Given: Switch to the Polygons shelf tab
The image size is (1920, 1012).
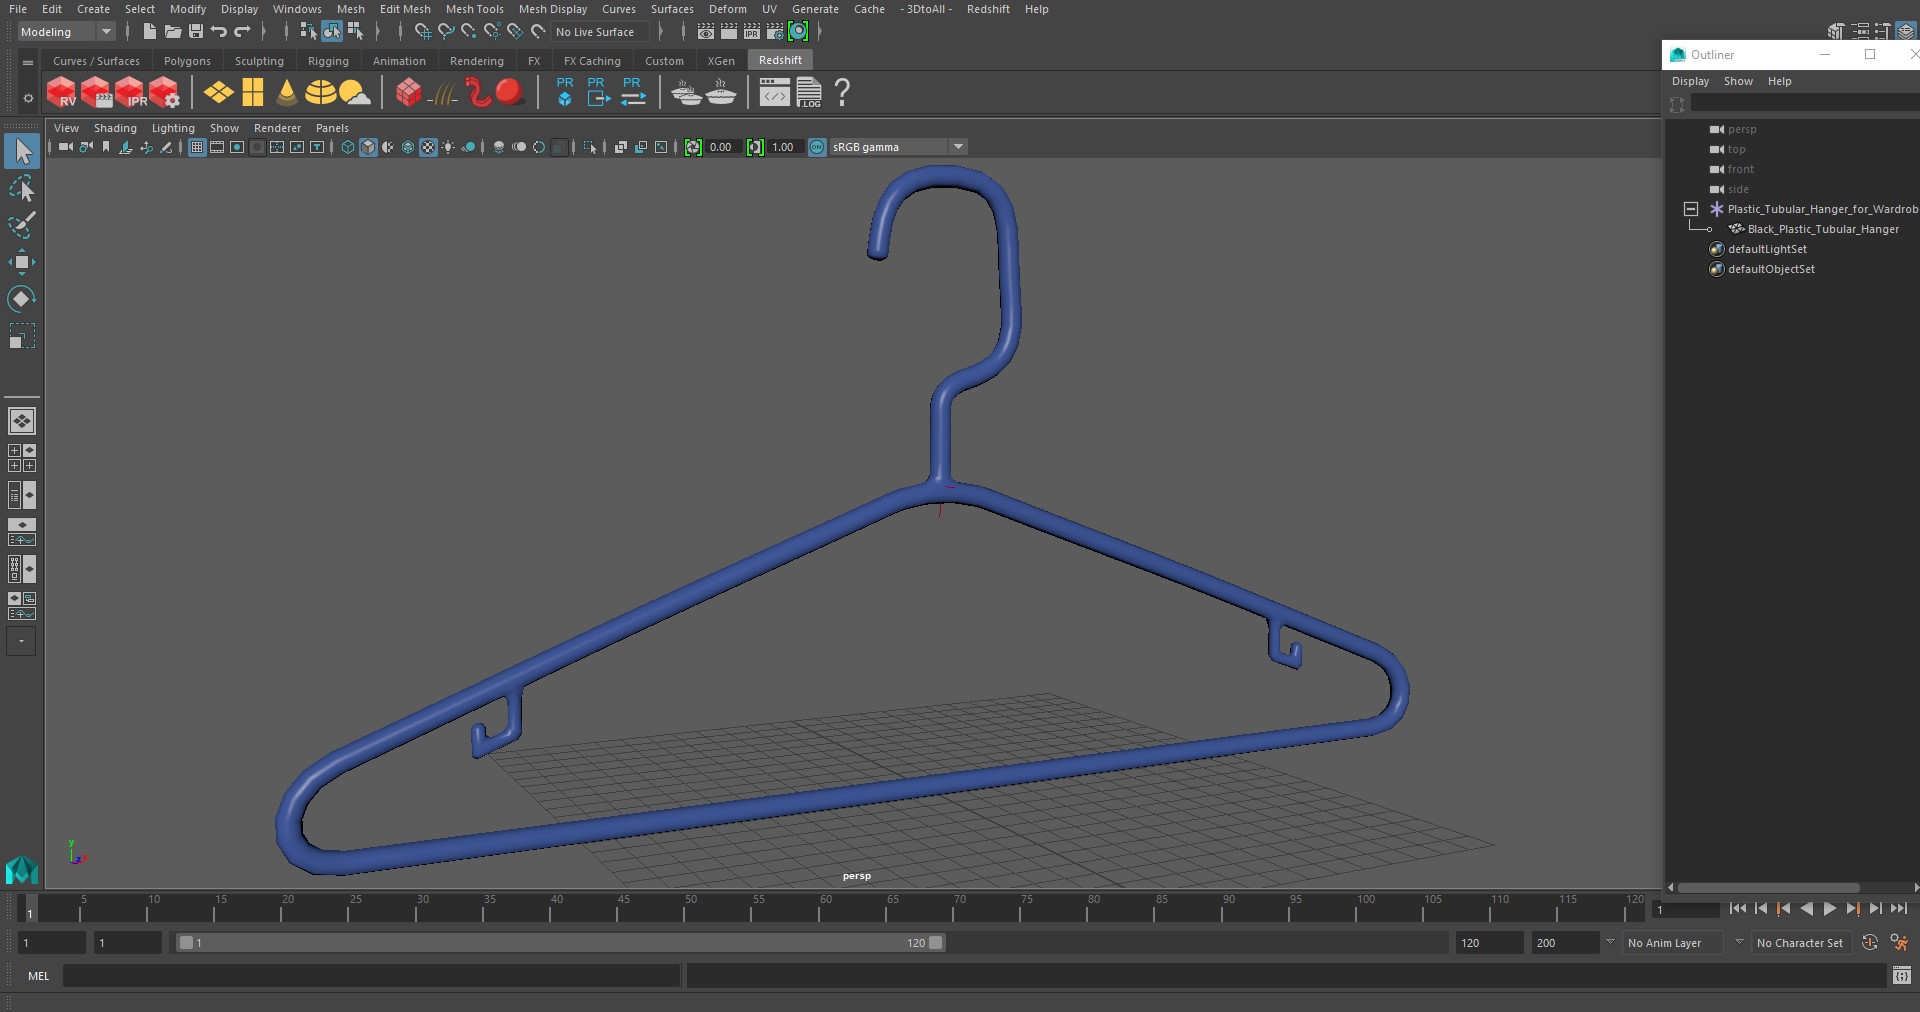Looking at the screenshot, I should pyautogui.click(x=187, y=61).
